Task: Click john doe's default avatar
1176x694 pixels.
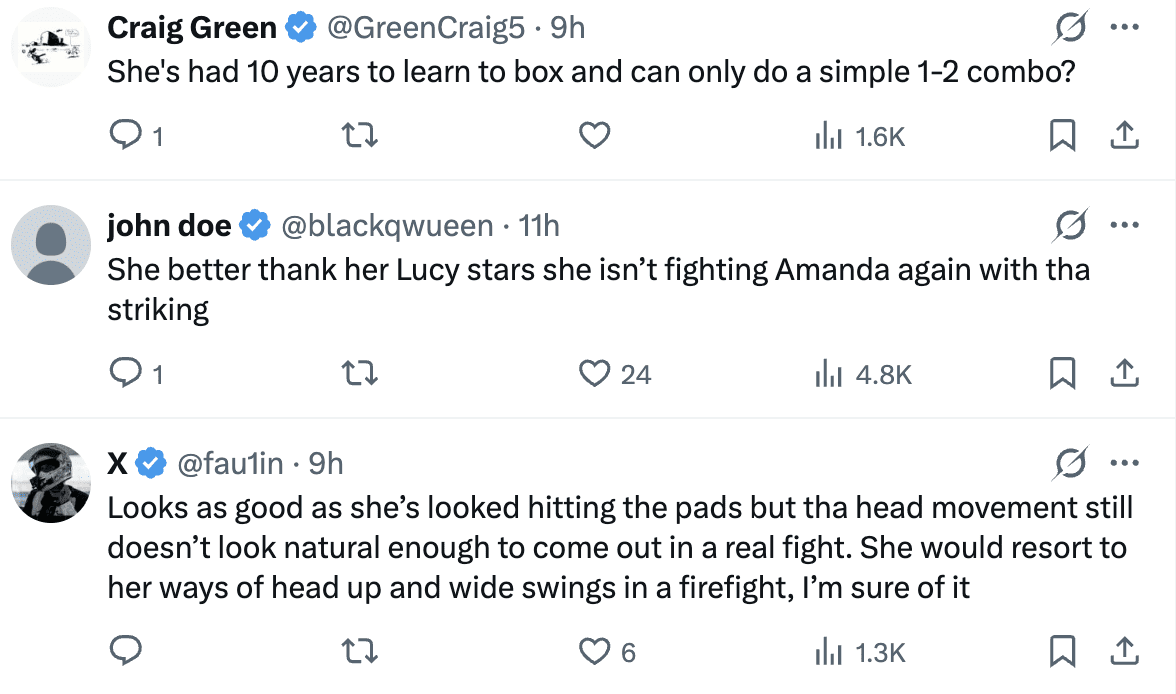Action: pos(51,246)
